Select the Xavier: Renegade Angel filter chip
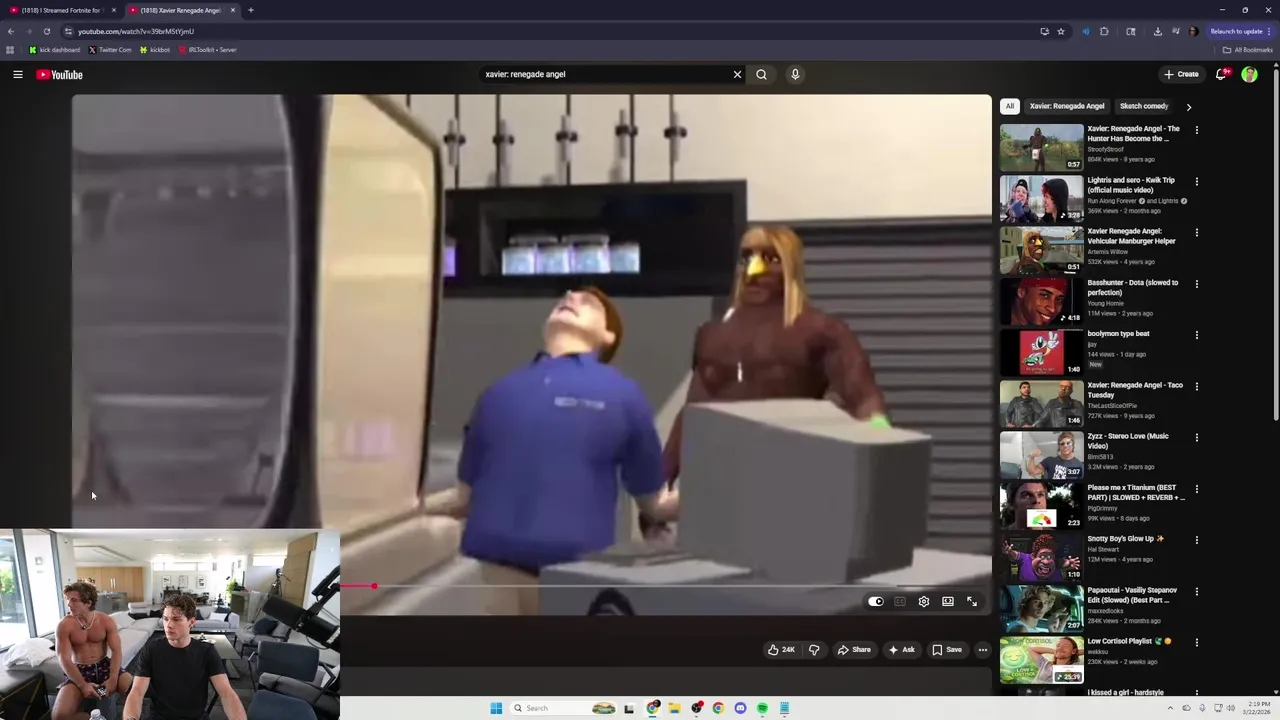 [1067, 106]
